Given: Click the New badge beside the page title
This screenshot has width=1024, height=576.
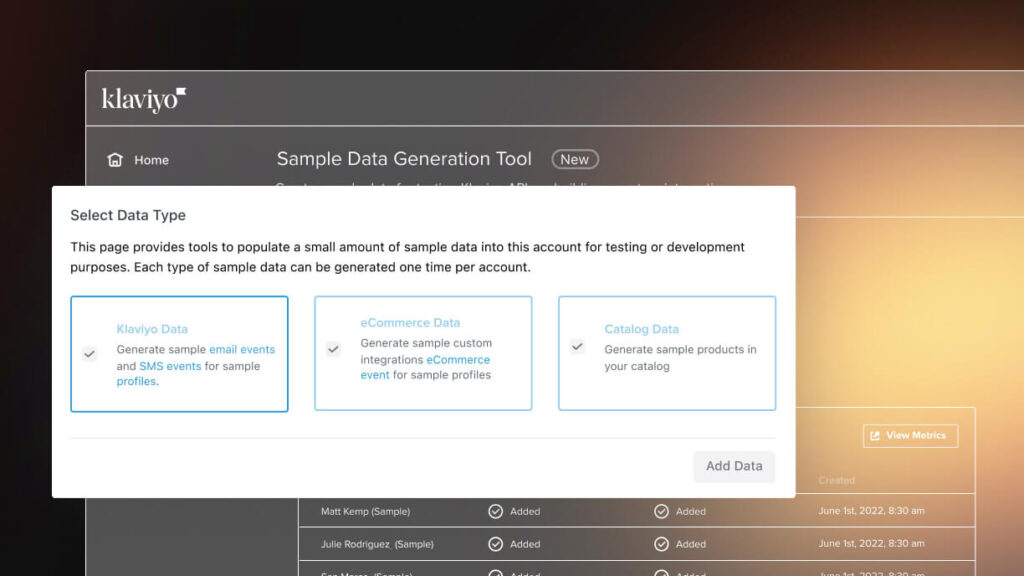Looking at the screenshot, I should pyautogui.click(x=574, y=159).
